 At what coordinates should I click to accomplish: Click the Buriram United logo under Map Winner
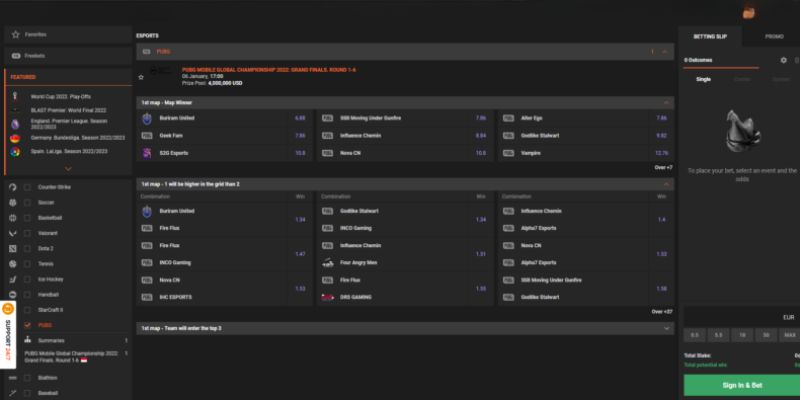(x=147, y=117)
